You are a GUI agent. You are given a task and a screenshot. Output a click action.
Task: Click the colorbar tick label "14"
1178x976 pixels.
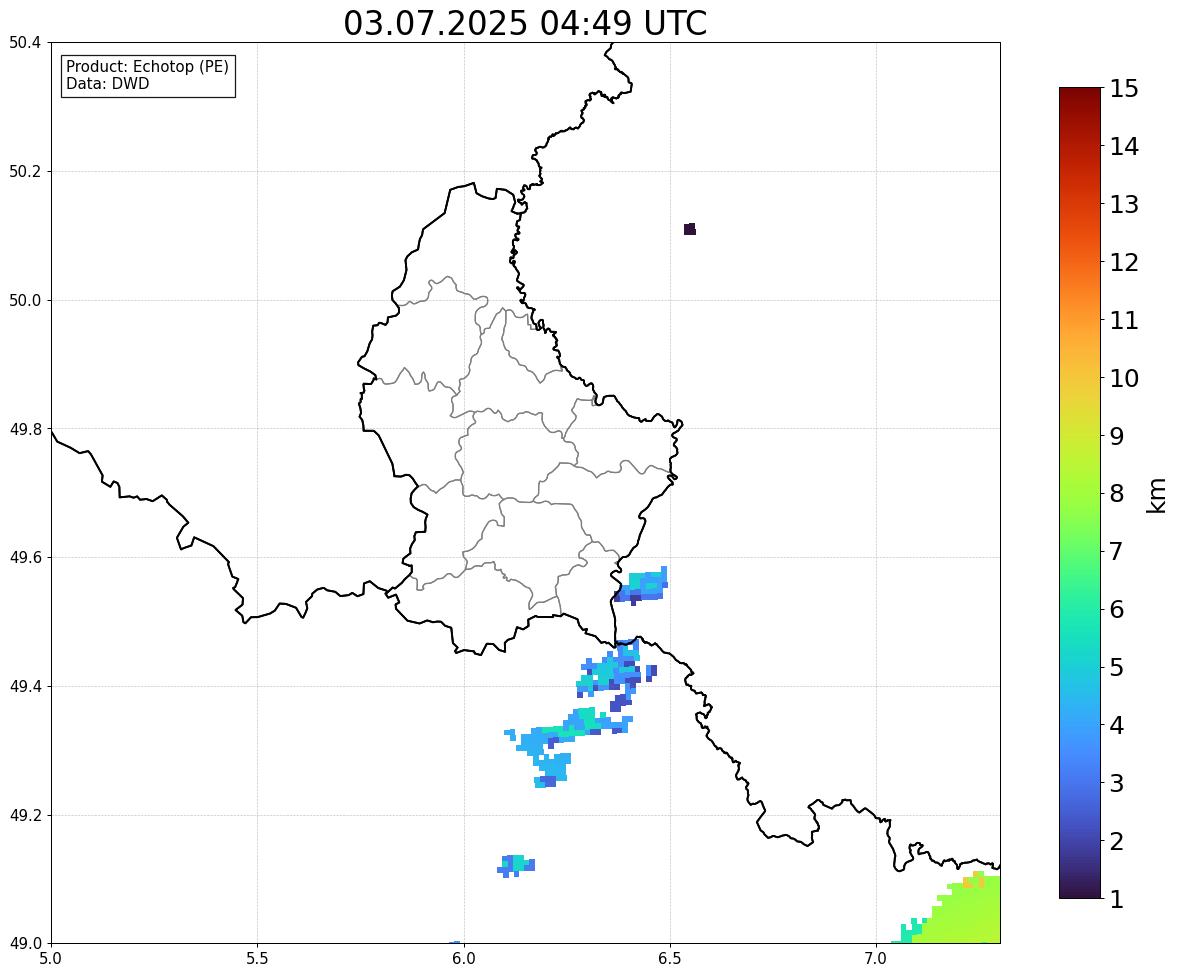(1124, 147)
